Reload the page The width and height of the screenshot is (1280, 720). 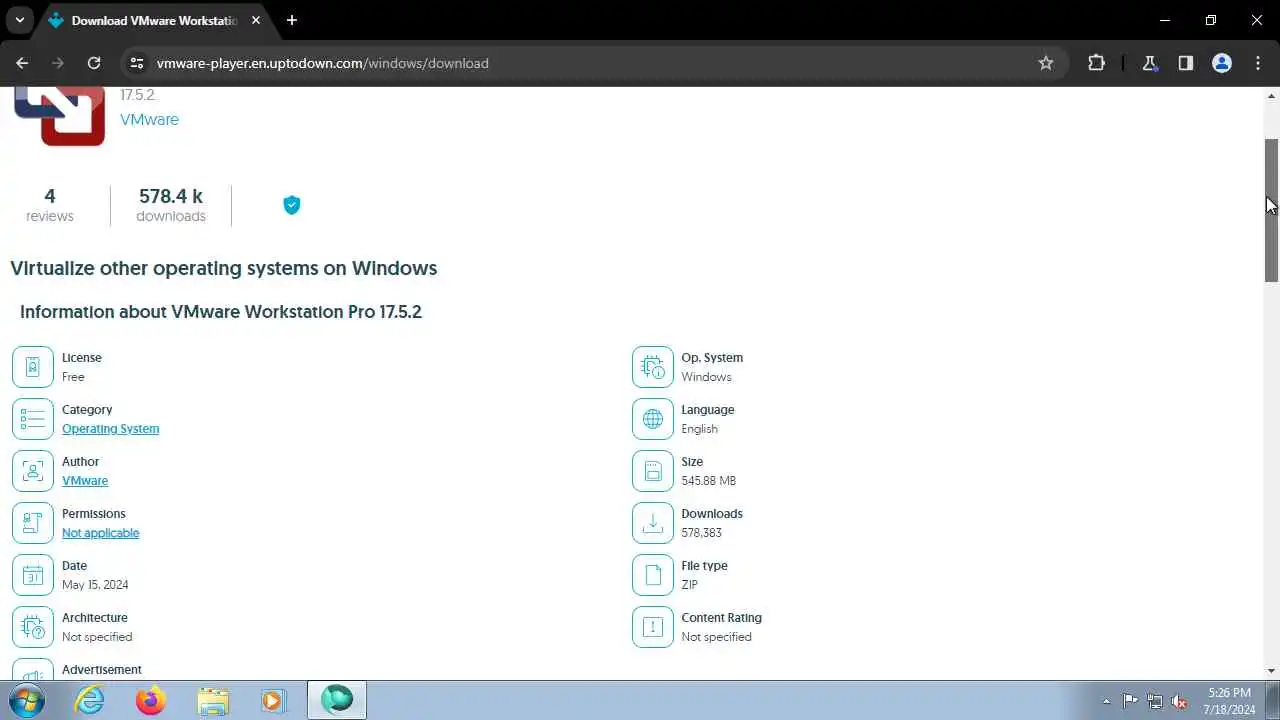tap(94, 63)
